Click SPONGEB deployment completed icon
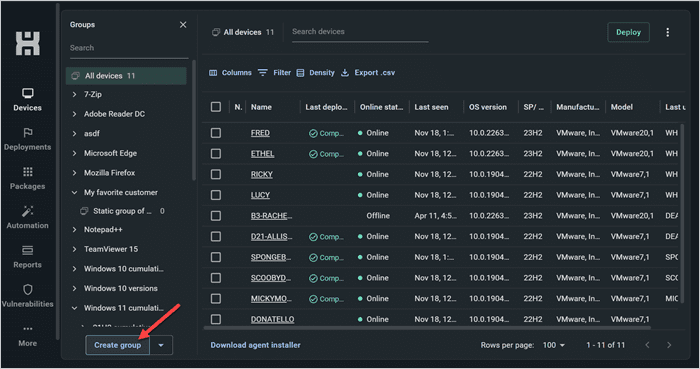Viewport: 700px width, 369px height. point(313,257)
